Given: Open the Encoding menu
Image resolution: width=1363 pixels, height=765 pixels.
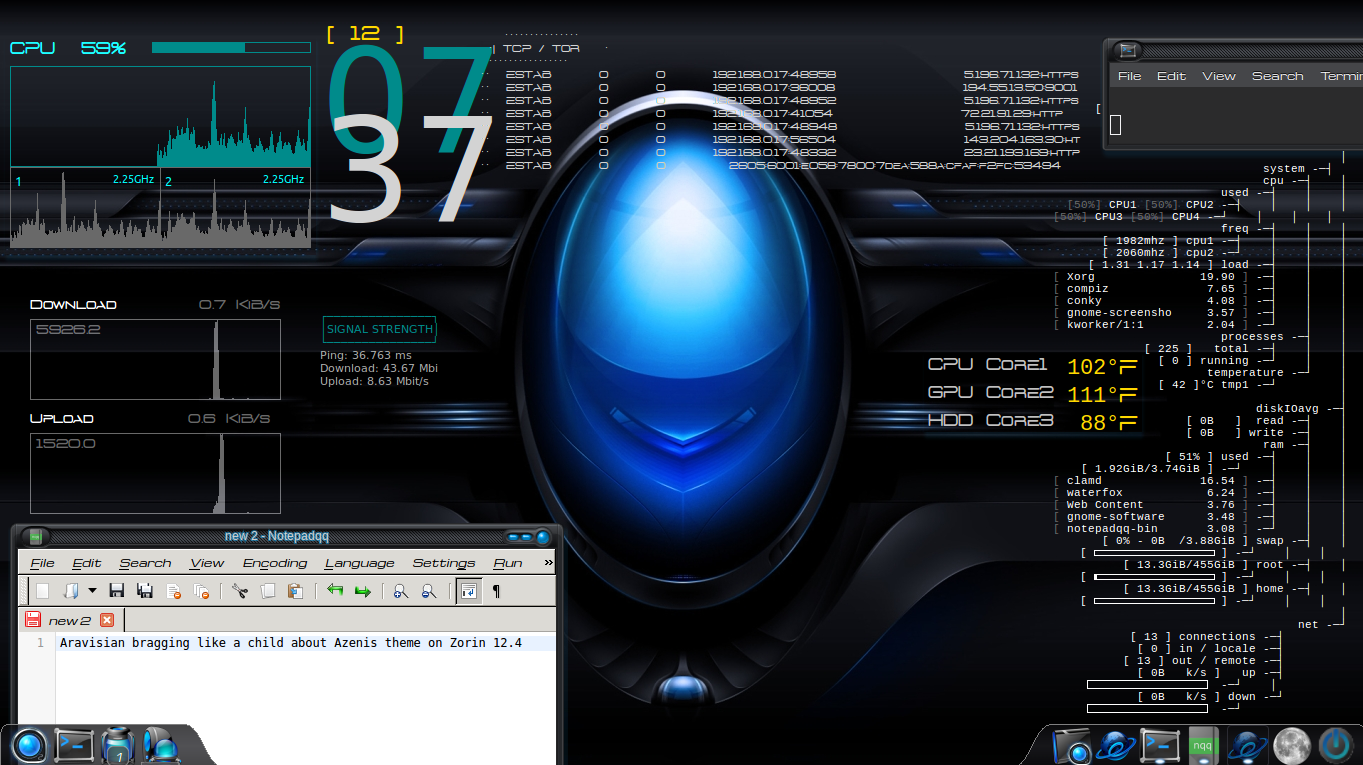Looking at the screenshot, I should coord(274,563).
